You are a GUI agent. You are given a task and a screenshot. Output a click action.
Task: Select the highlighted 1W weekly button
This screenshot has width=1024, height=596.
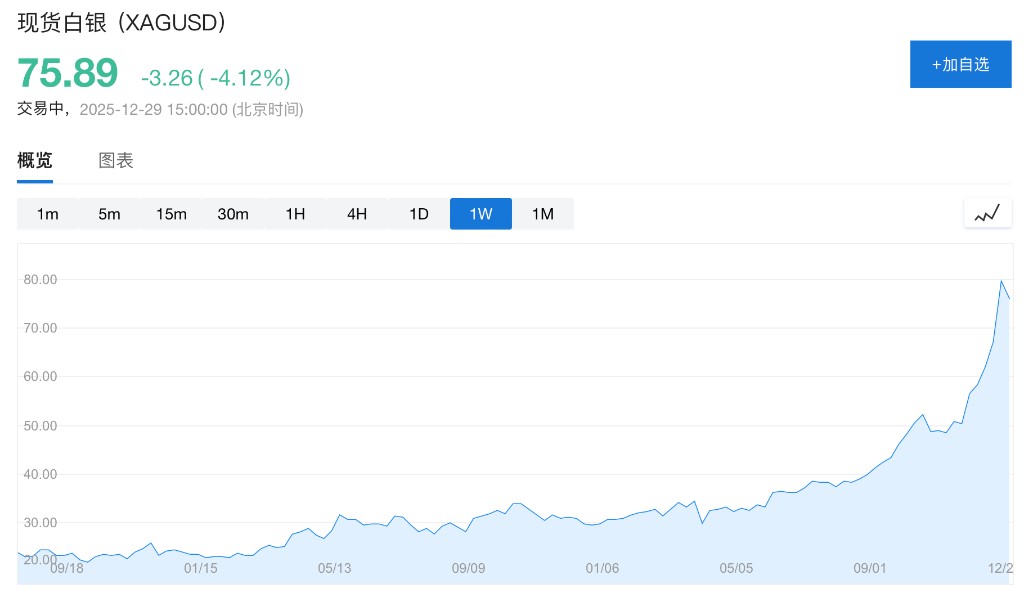click(481, 214)
